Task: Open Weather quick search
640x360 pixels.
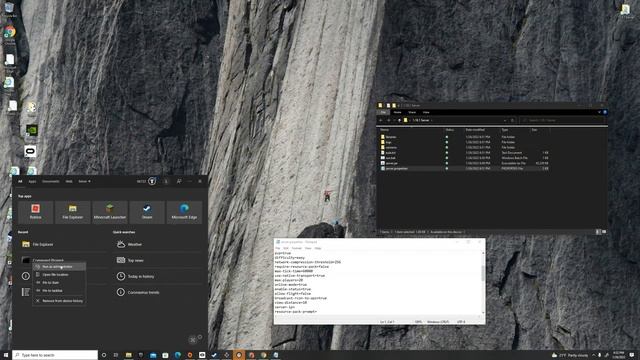Action: [158, 244]
